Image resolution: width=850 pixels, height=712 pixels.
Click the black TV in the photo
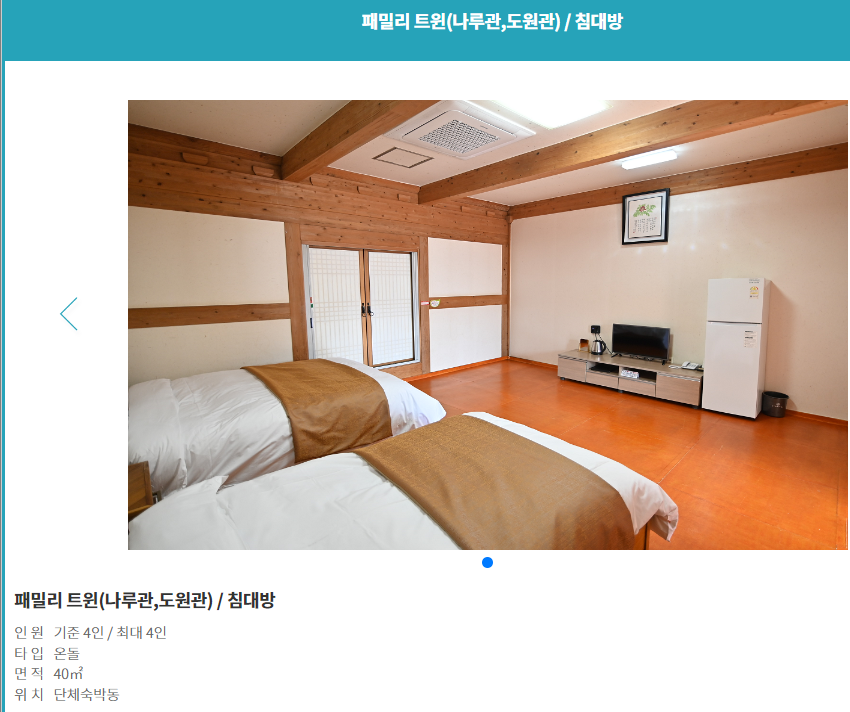641,343
